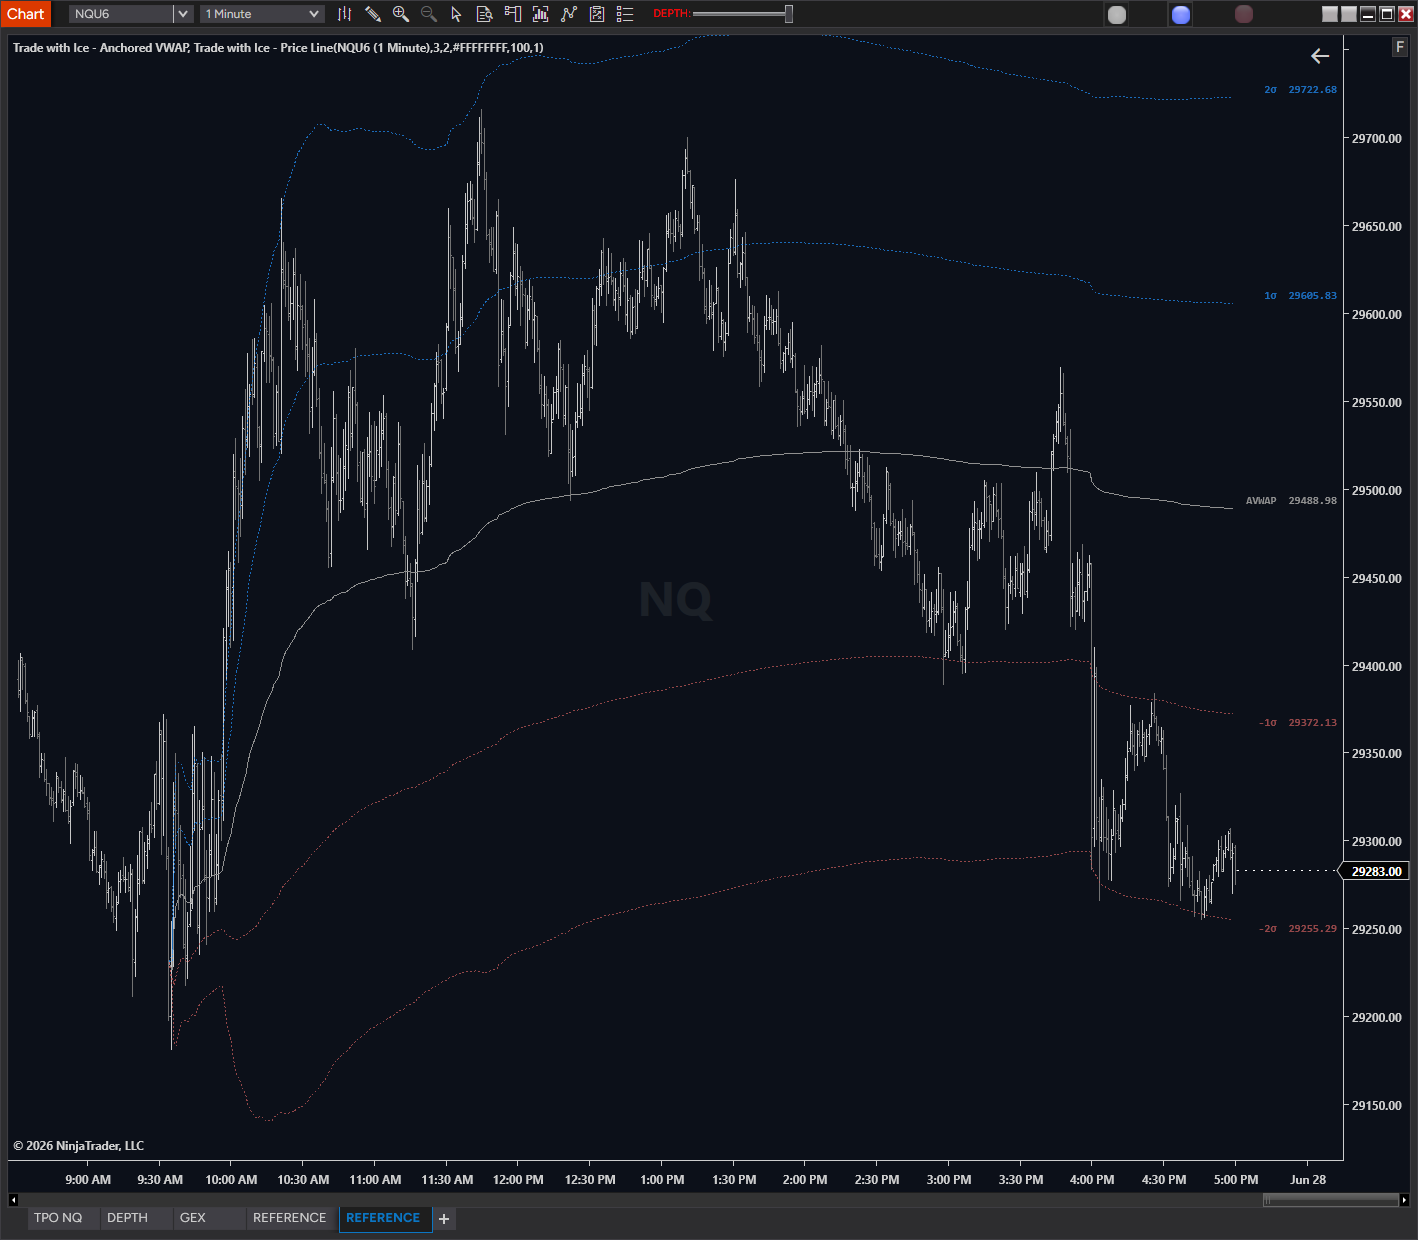Click the zoom out magnifier icon
Image resolution: width=1418 pixels, height=1240 pixels.
click(x=429, y=14)
